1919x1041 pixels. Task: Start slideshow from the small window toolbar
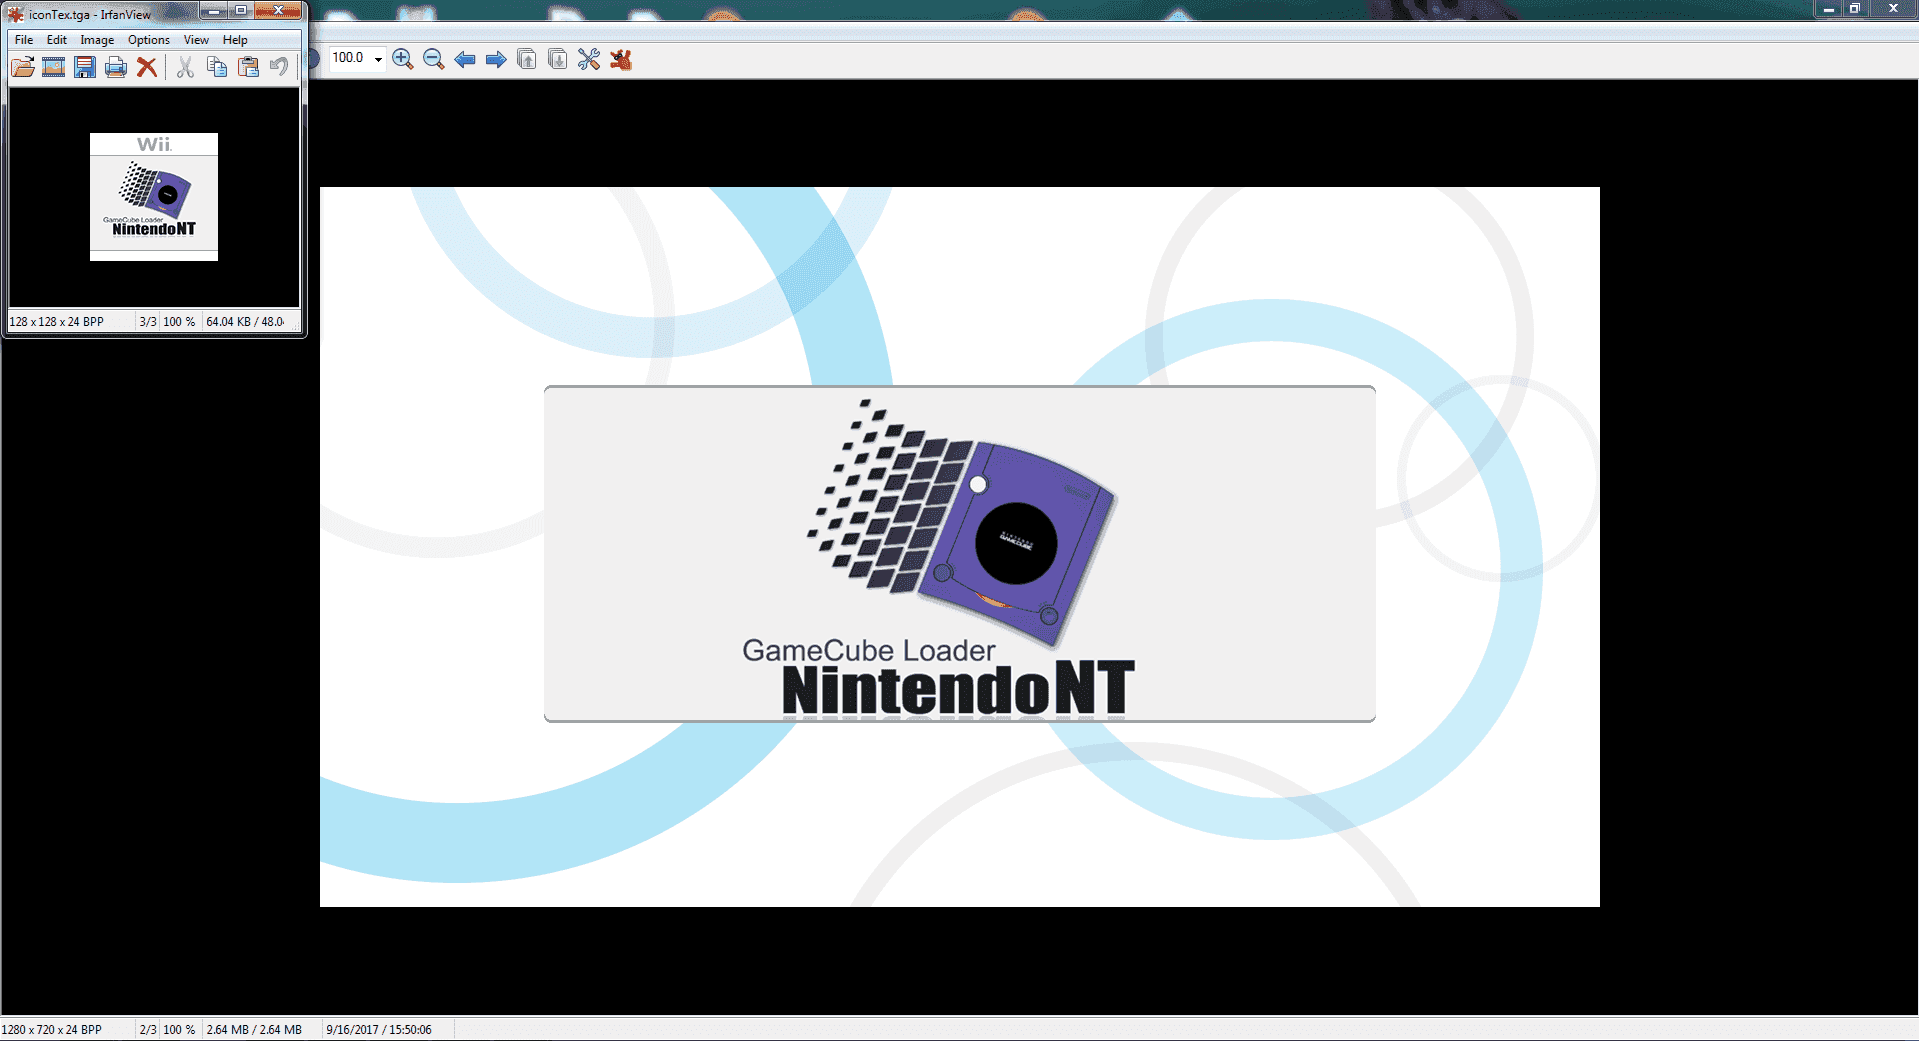pos(54,67)
